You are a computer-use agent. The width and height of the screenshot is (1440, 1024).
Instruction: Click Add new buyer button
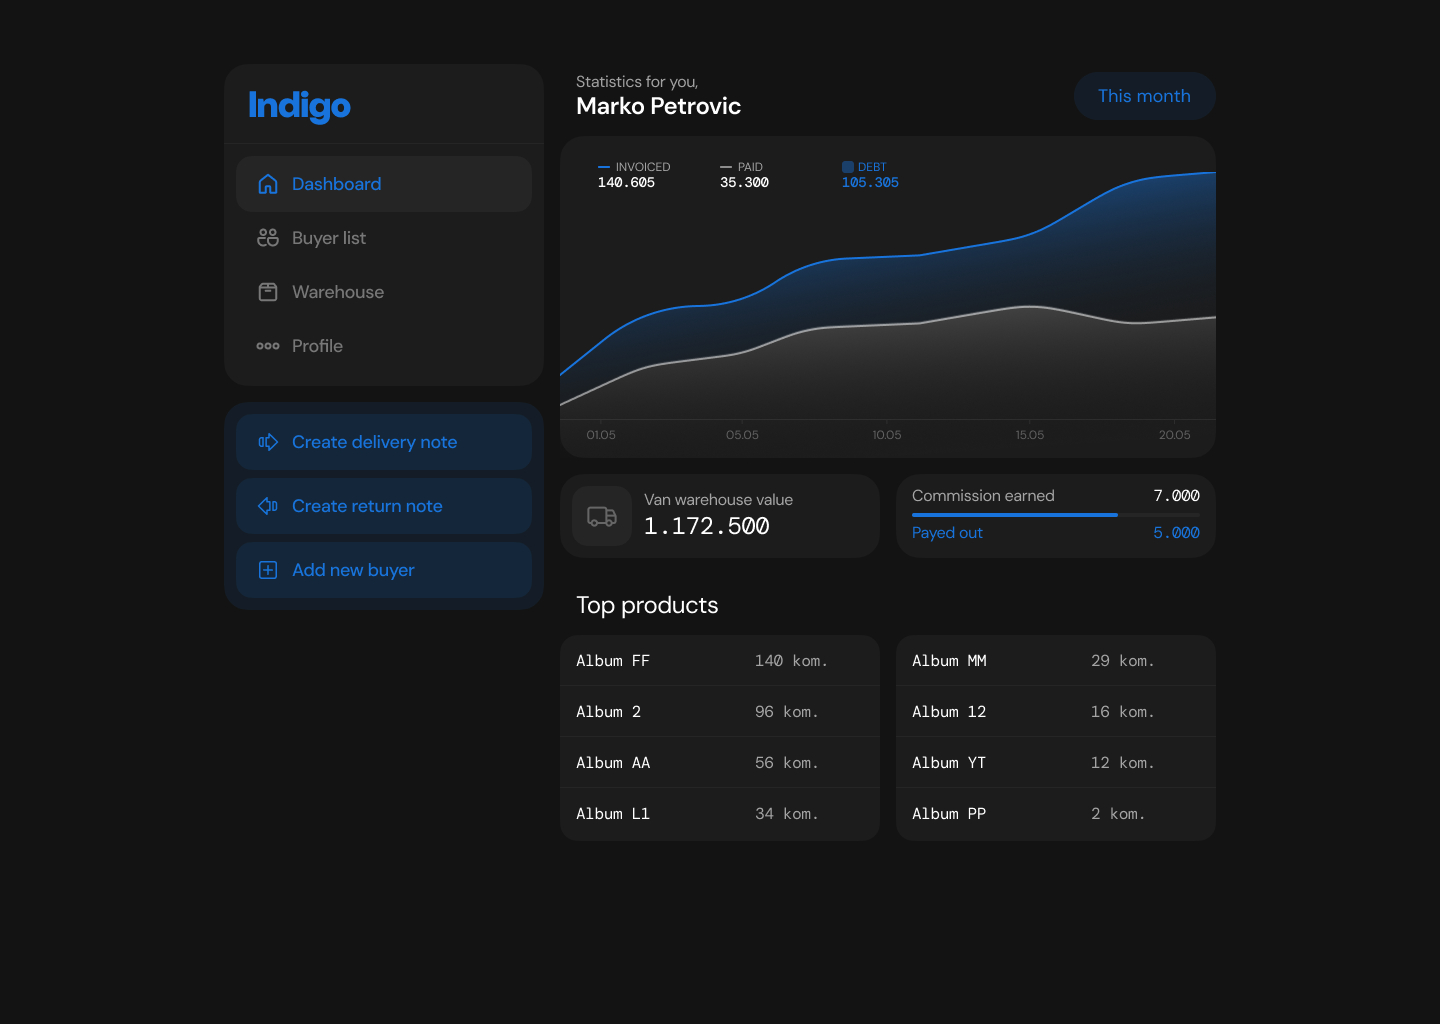384,570
